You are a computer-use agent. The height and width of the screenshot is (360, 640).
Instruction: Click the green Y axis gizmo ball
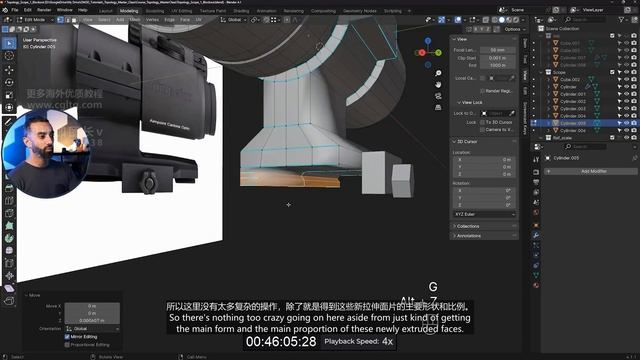438,53
